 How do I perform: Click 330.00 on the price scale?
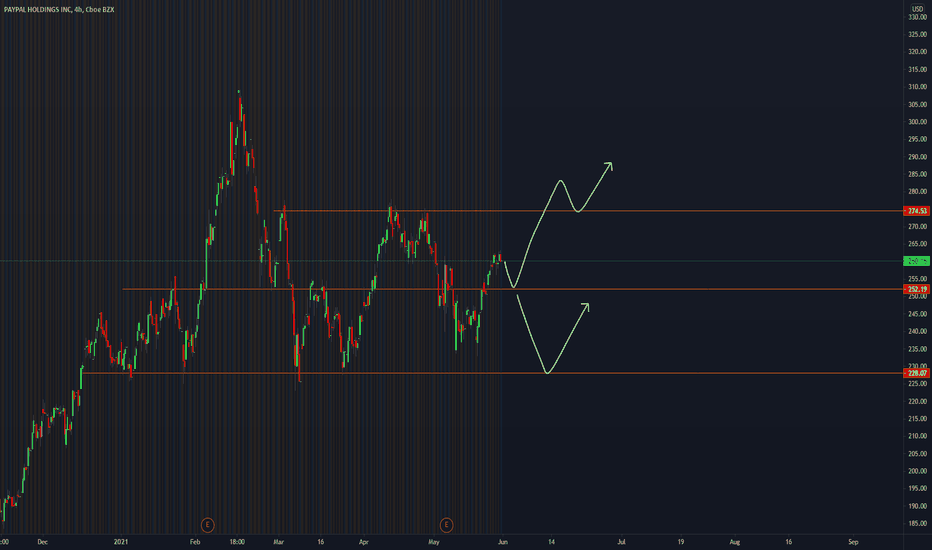(x=918, y=17)
